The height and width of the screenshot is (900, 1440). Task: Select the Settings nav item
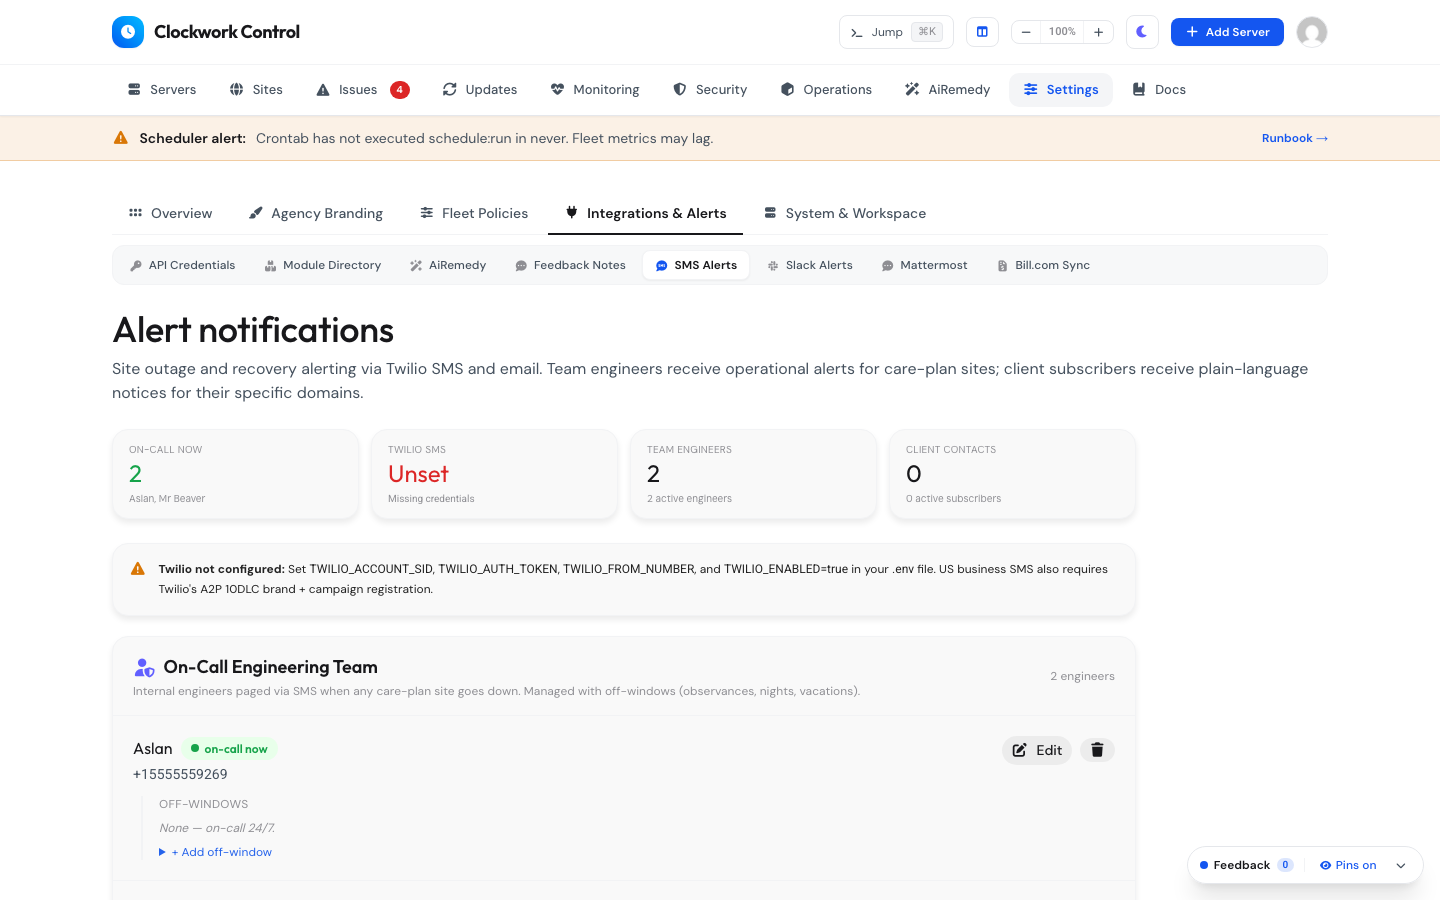pos(1061,90)
